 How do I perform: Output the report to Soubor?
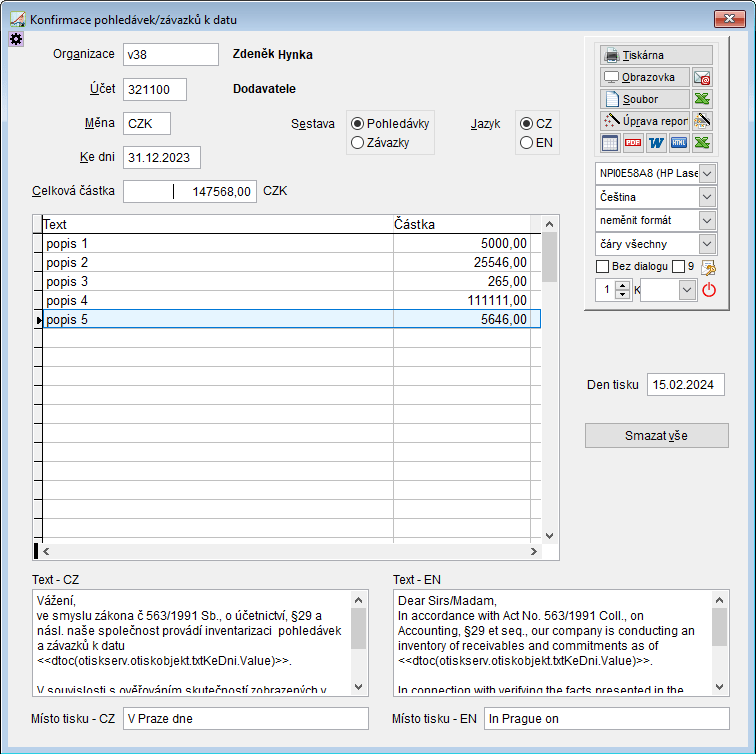tap(645, 99)
